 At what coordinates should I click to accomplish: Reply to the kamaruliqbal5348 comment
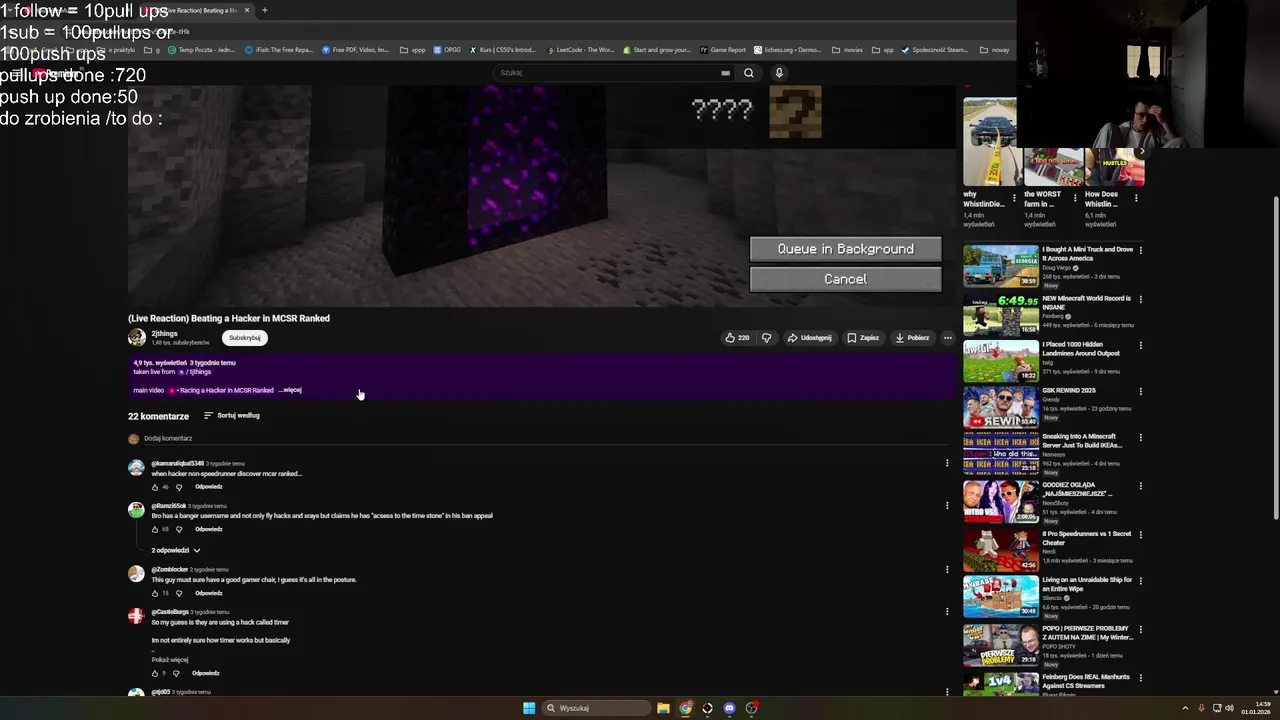[x=208, y=487]
